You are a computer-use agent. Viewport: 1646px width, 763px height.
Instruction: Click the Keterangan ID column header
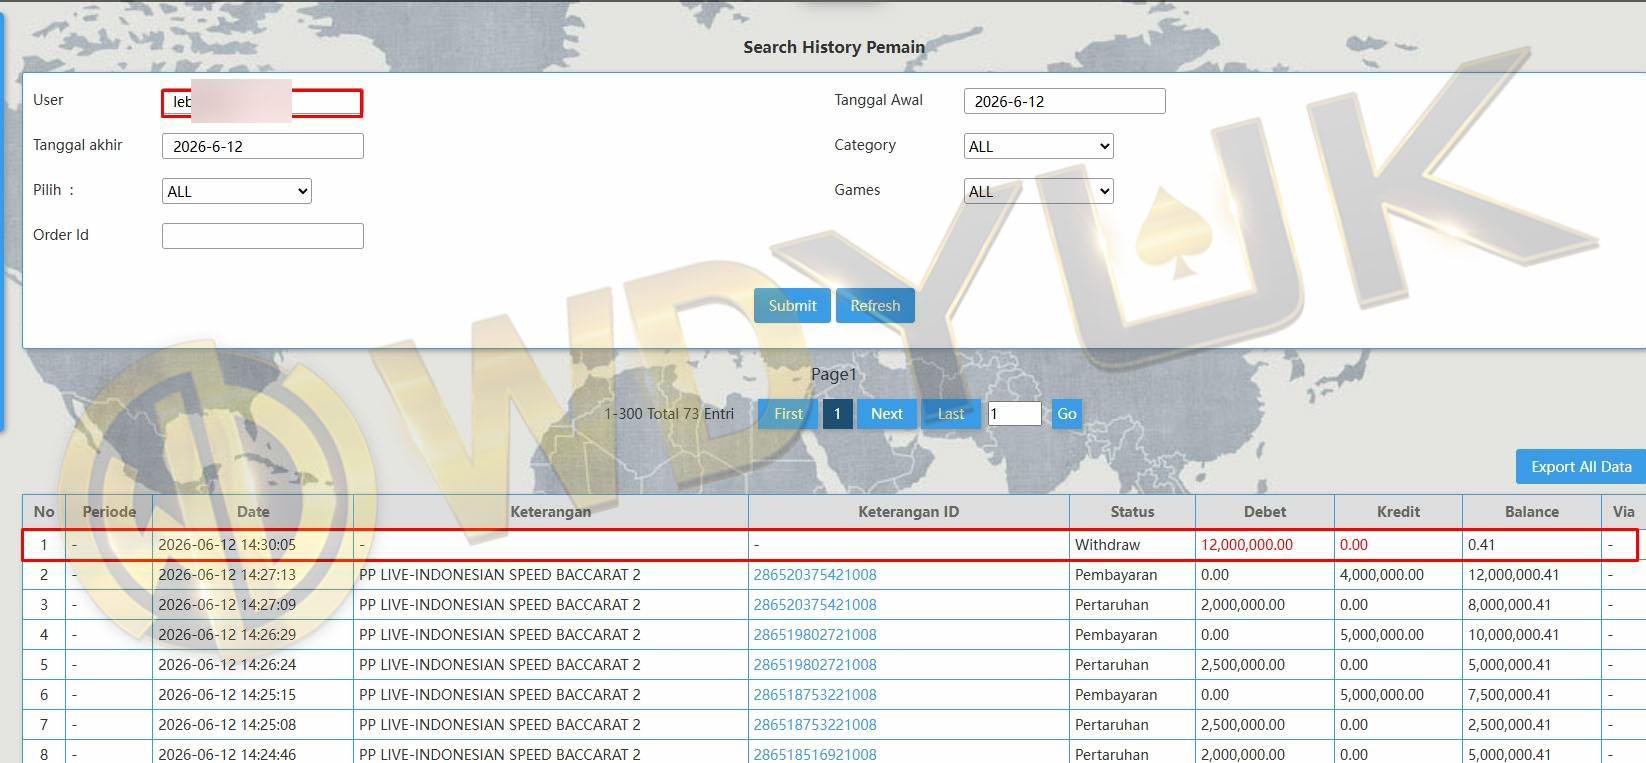point(909,512)
